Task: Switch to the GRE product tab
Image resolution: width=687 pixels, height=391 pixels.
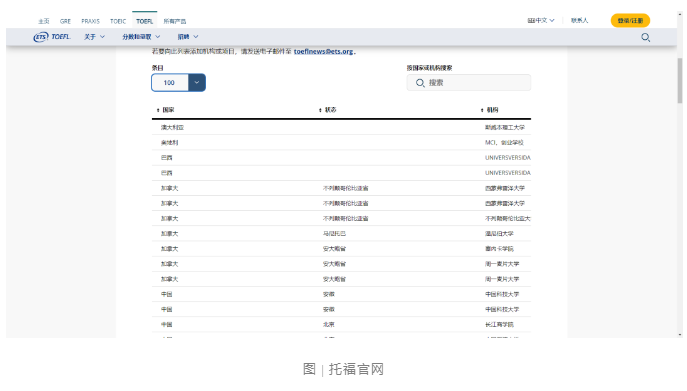Action: [x=65, y=21]
